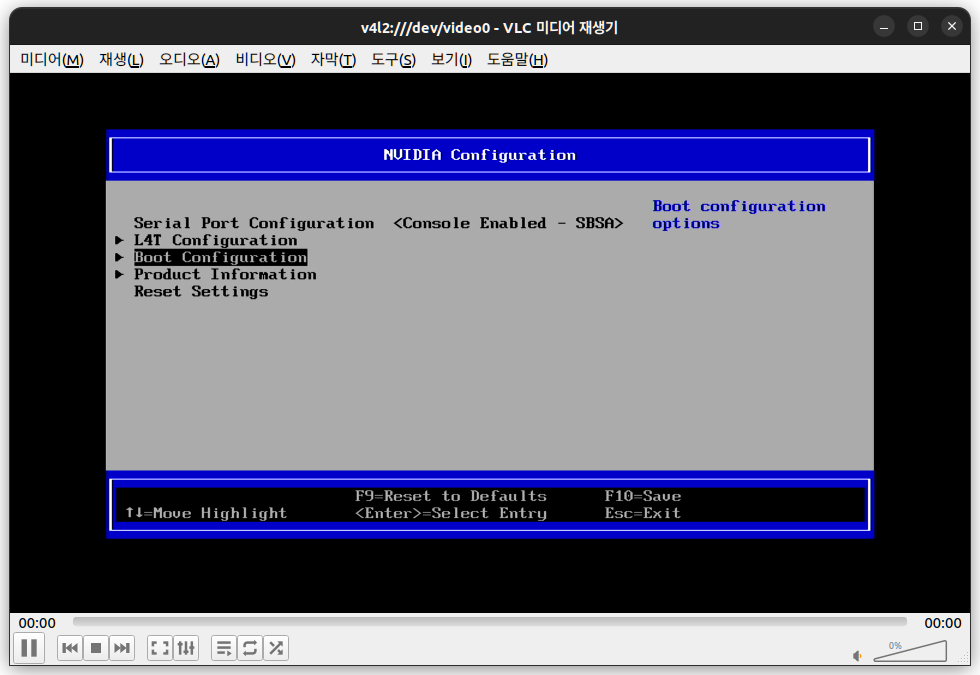Image resolution: width=980 pixels, height=675 pixels.
Task: Skip to next media item
Action: [122, 648]
